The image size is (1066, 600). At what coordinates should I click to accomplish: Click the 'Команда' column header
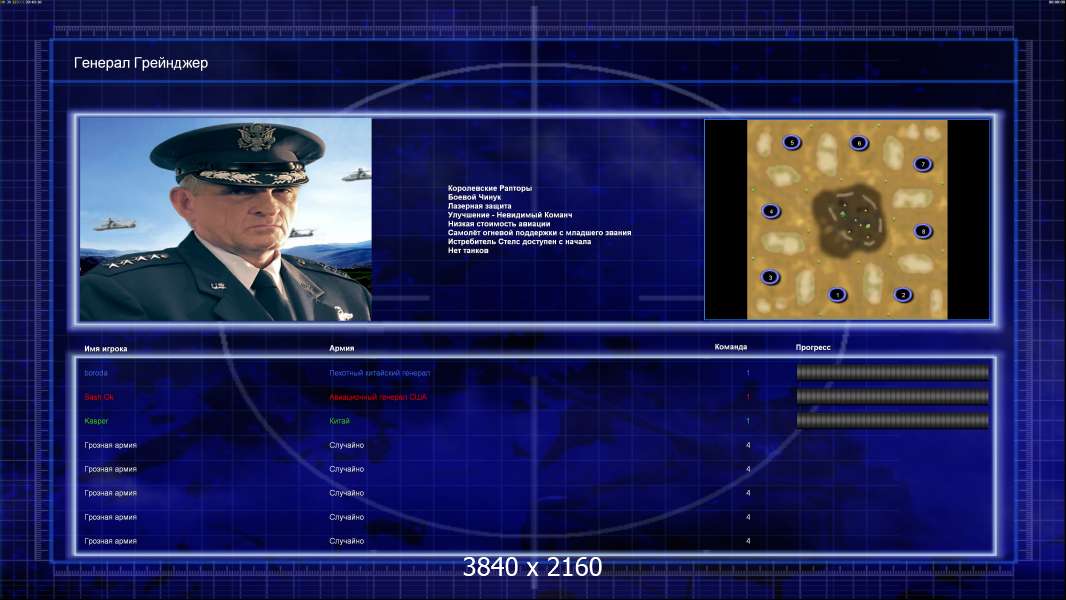click(731, 347)
